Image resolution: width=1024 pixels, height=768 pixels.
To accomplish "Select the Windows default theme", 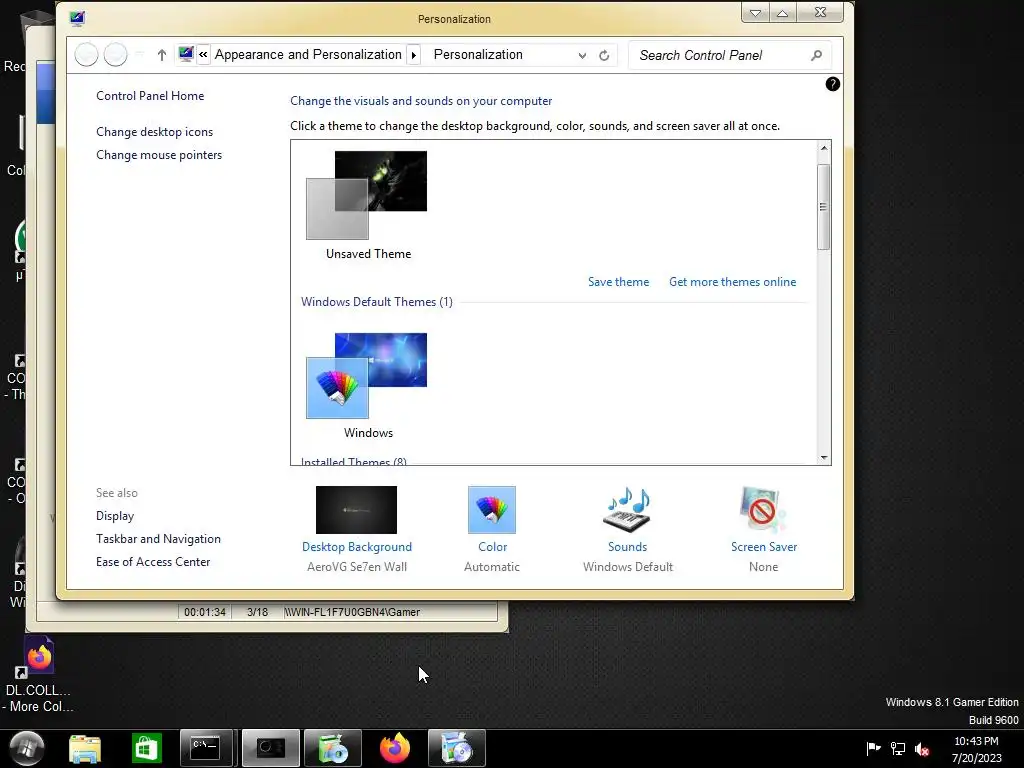I will [x=368, y=386].
